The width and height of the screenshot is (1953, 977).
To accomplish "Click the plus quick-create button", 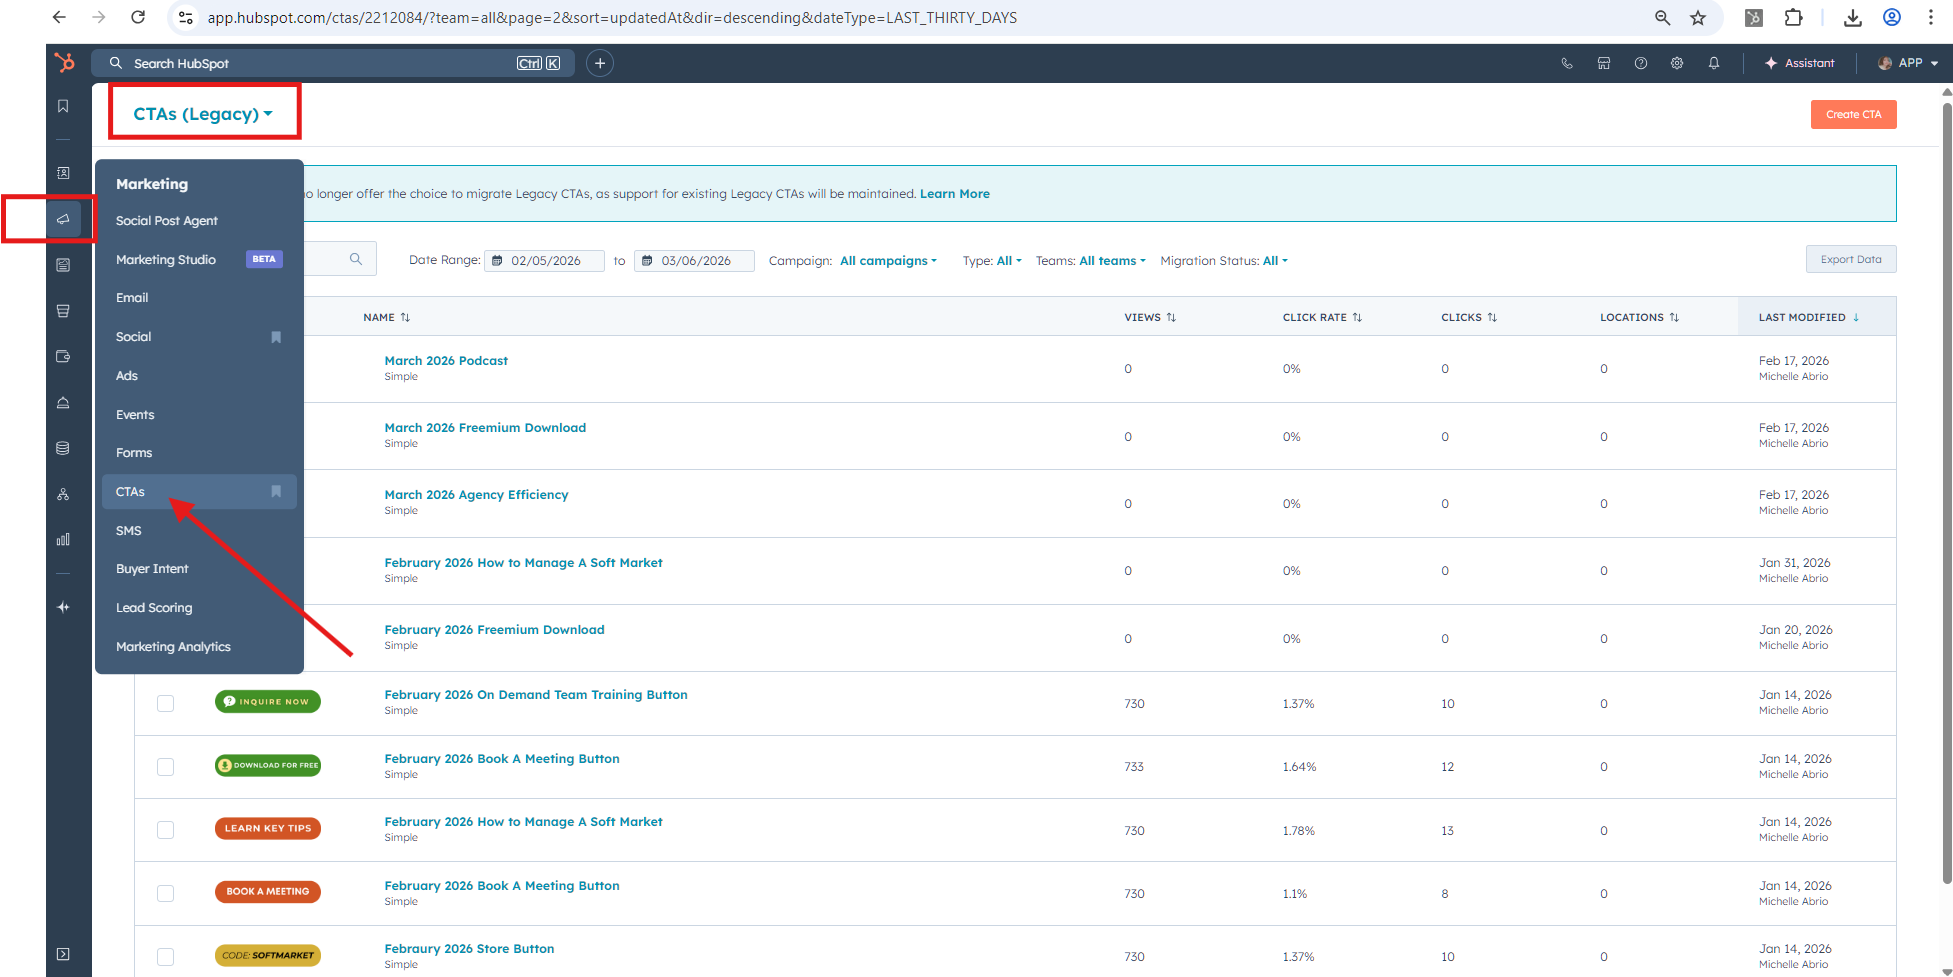I will click(600, 63).
